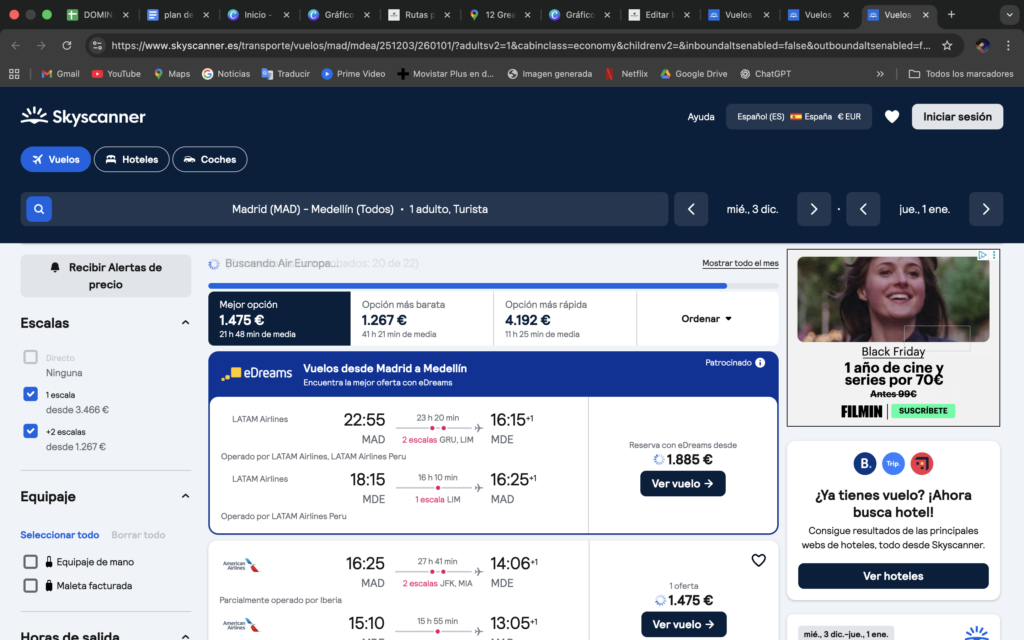The height and width of the screenshot is (640, 1024).
Task: Tick the Maleta facturada checkbox
Action: (x=31, y=585)
